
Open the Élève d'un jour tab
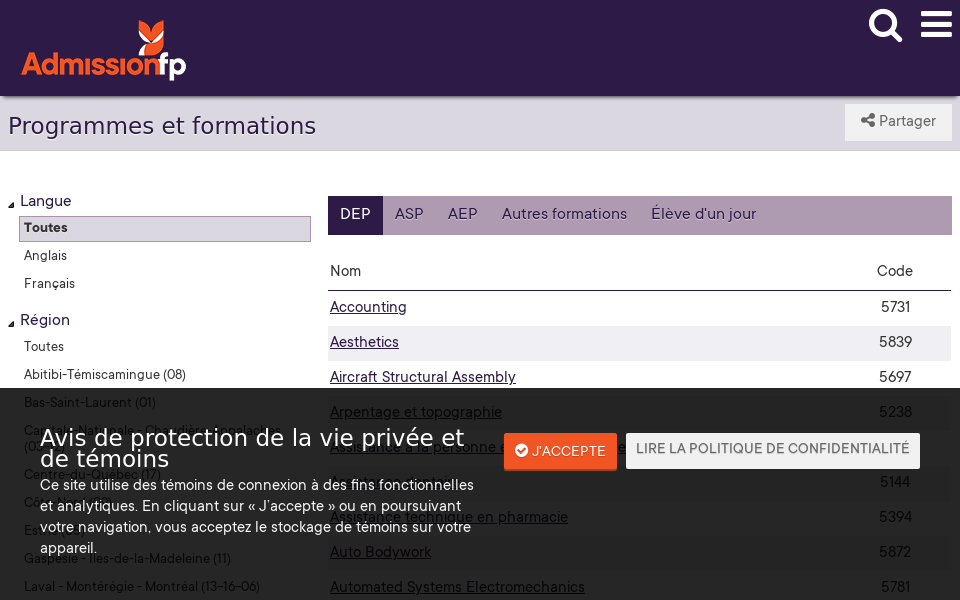click(703, 214)
